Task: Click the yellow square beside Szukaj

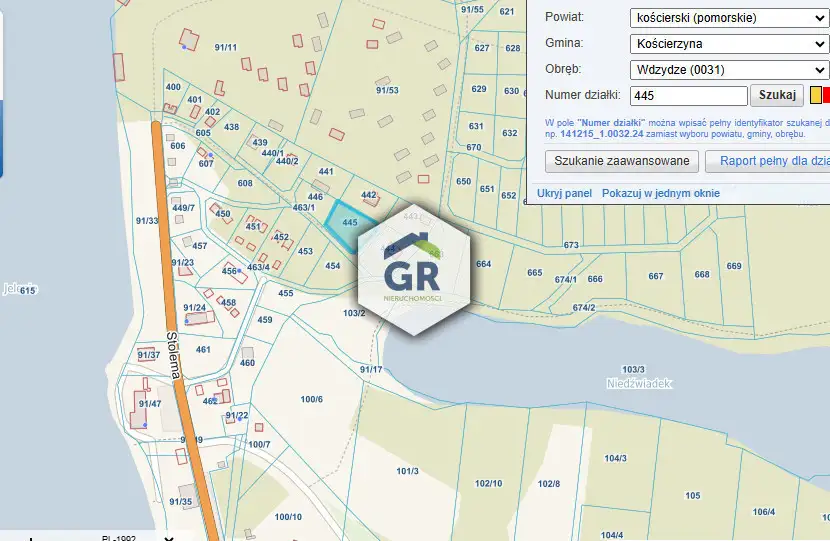Action: pos(815,96)
